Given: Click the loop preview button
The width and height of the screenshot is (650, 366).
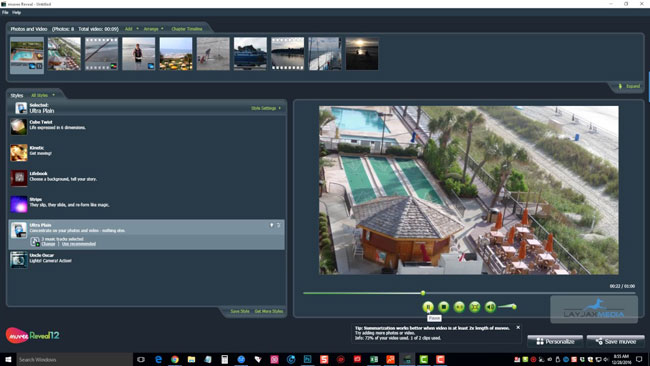Looking at the screenshot, I should (459, 307).
